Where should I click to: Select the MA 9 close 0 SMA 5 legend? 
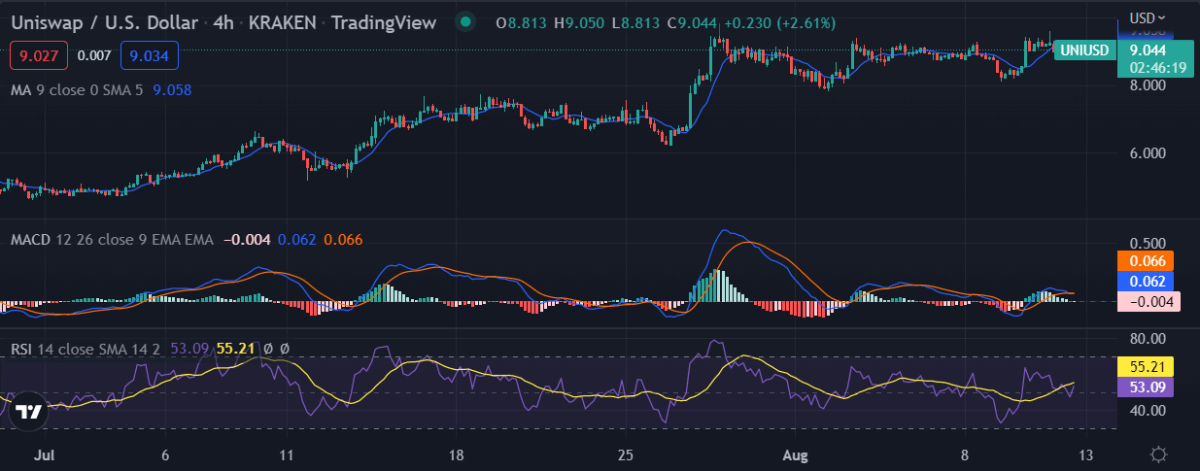79,90
